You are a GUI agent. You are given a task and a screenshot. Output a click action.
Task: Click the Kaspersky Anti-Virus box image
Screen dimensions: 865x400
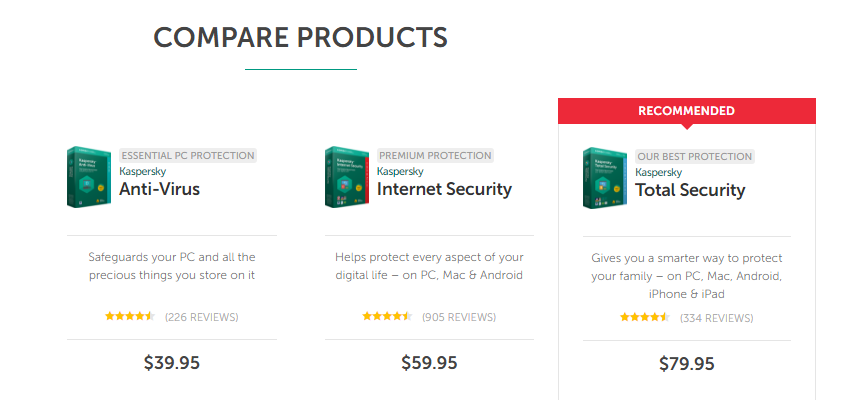(x=89, y=177)
